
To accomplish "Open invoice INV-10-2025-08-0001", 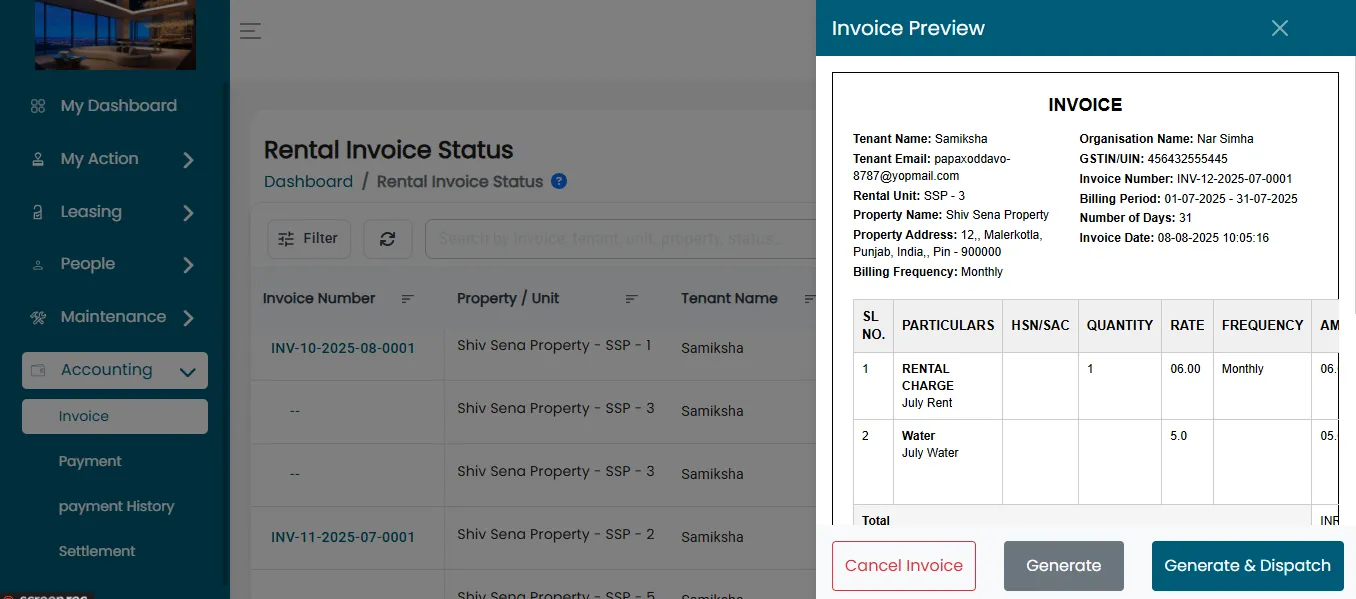I will pyautogui.click(x=343, y=349).
